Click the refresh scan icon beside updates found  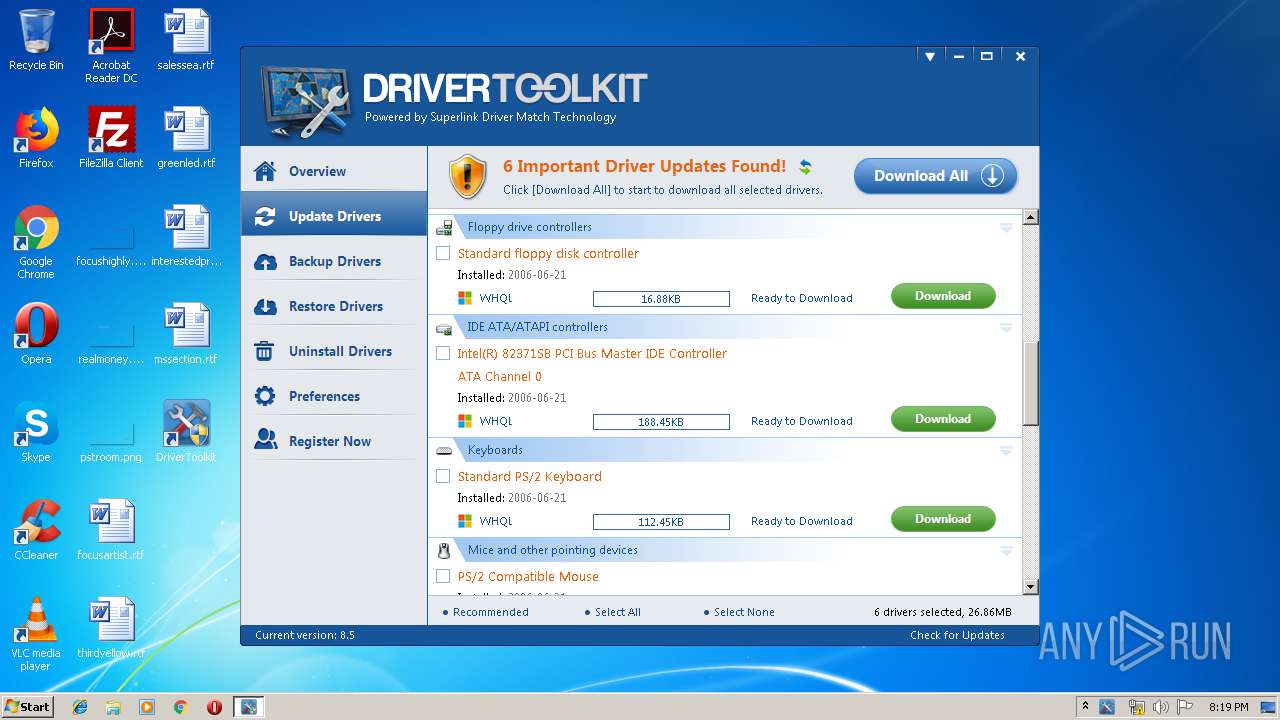(x=805, y=167)
